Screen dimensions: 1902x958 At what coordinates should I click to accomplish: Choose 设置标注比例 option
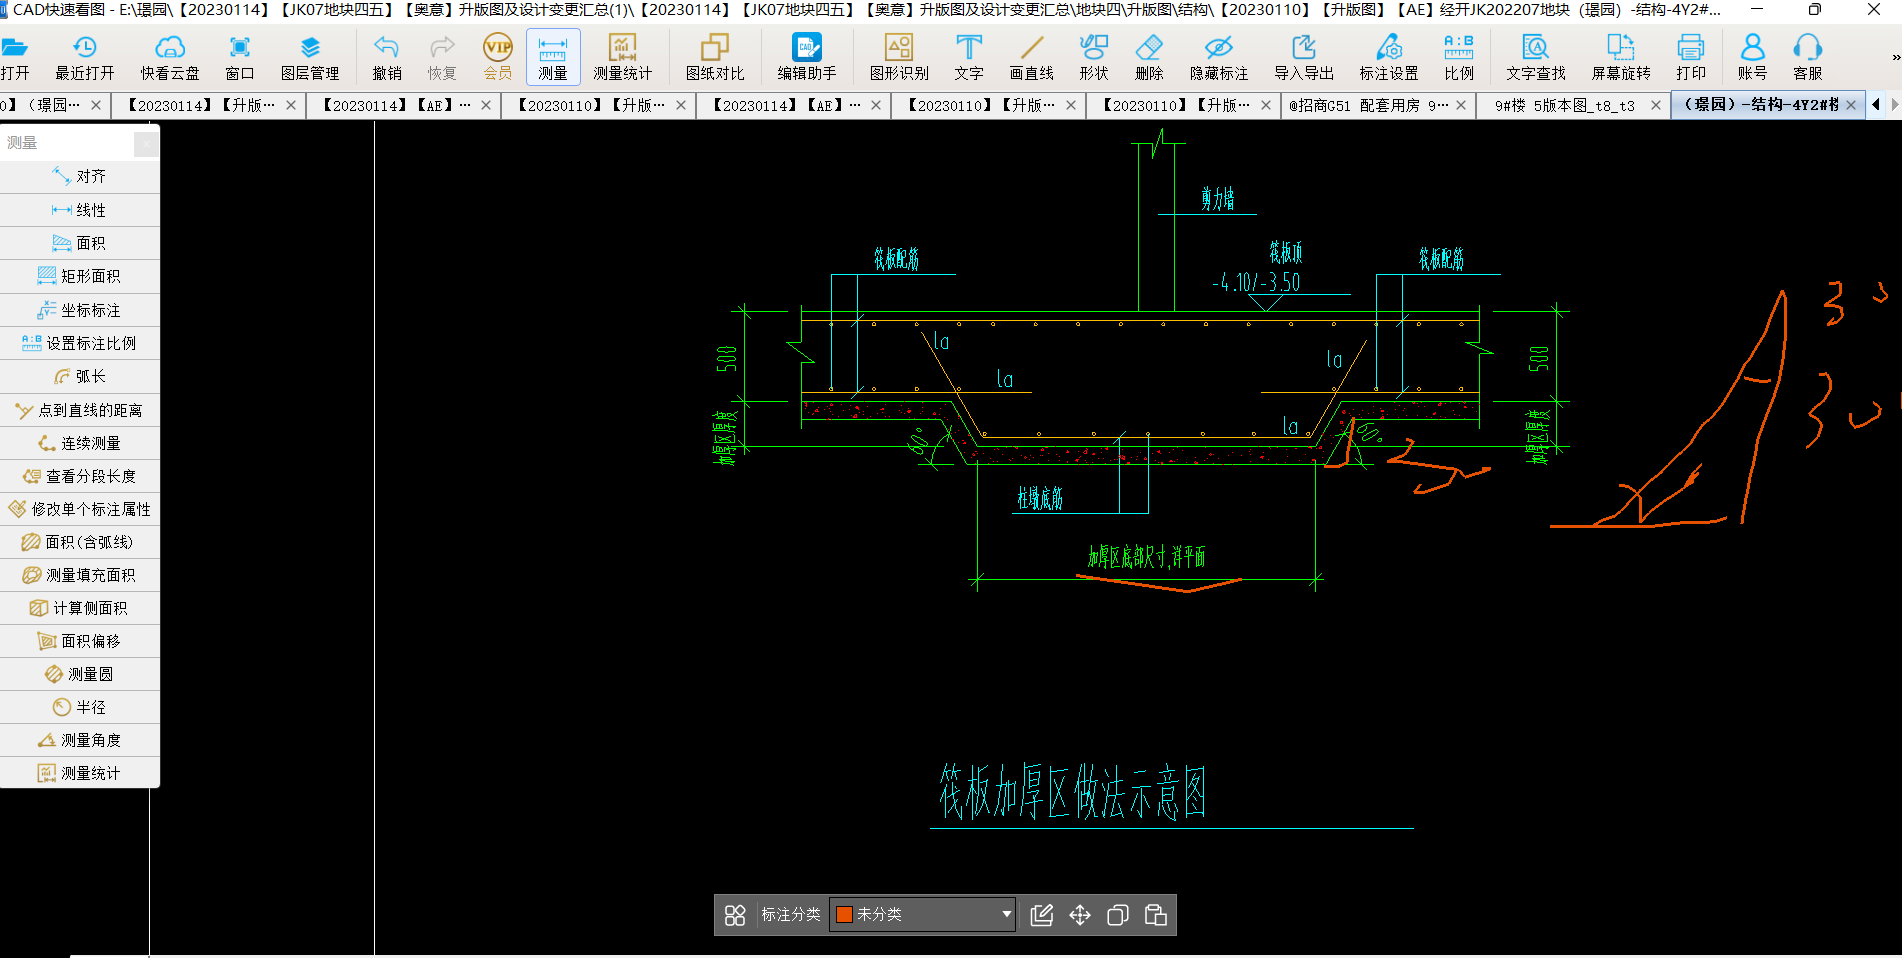coord(80,343)
